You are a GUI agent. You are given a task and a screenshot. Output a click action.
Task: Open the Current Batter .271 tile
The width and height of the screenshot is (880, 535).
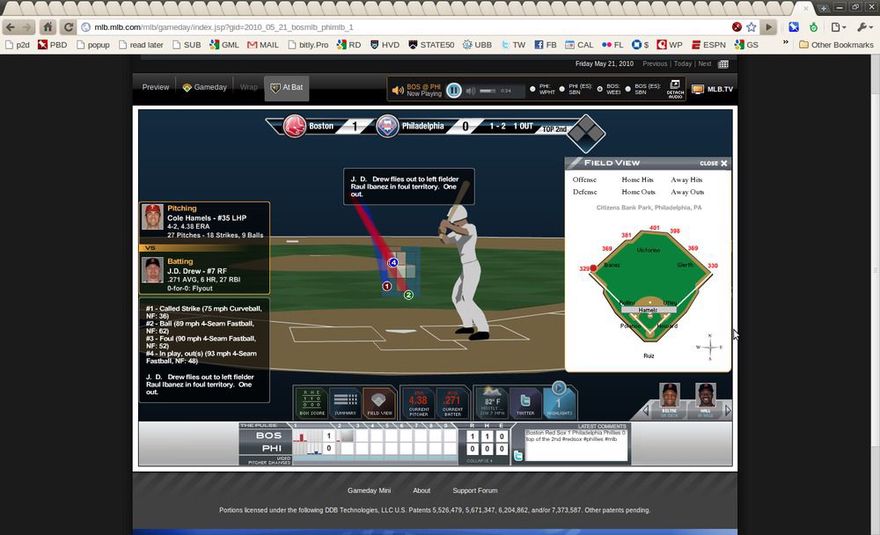point(452,403)
